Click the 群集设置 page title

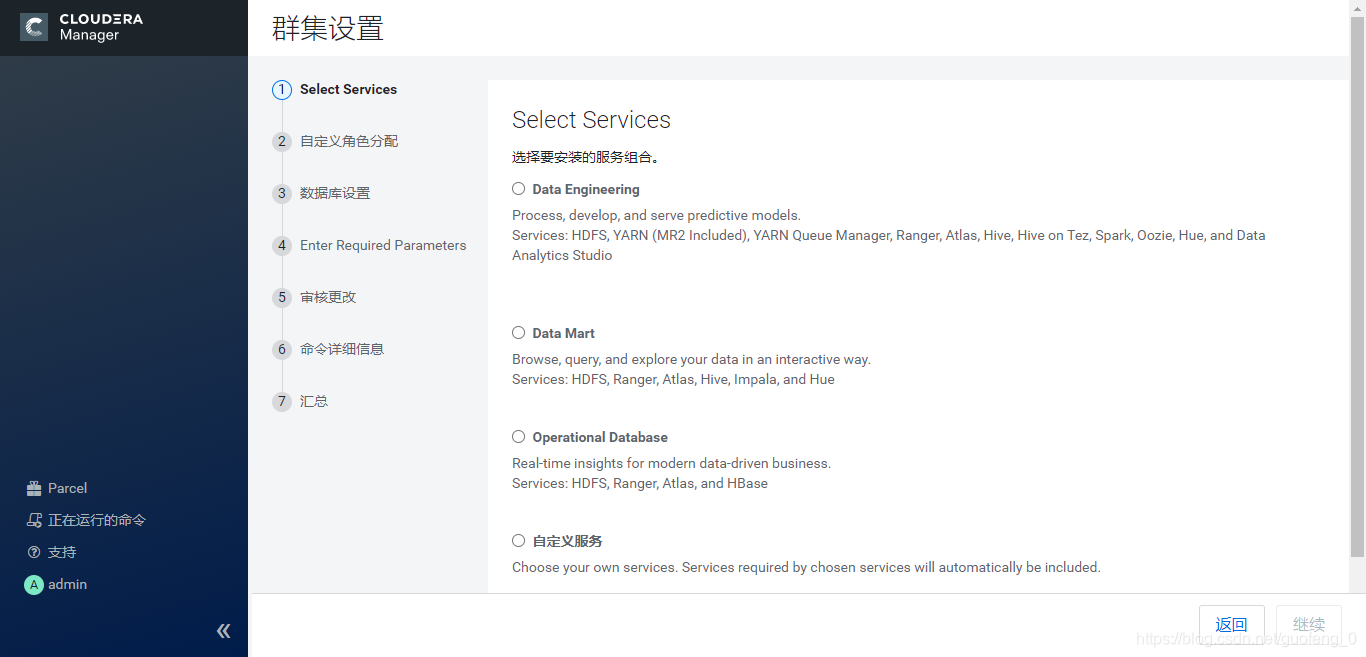click(x=328, y=28)
